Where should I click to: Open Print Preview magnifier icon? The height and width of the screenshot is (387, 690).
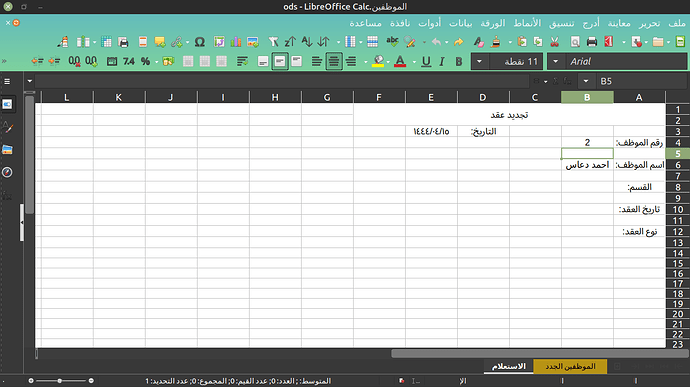click(575, 42)
